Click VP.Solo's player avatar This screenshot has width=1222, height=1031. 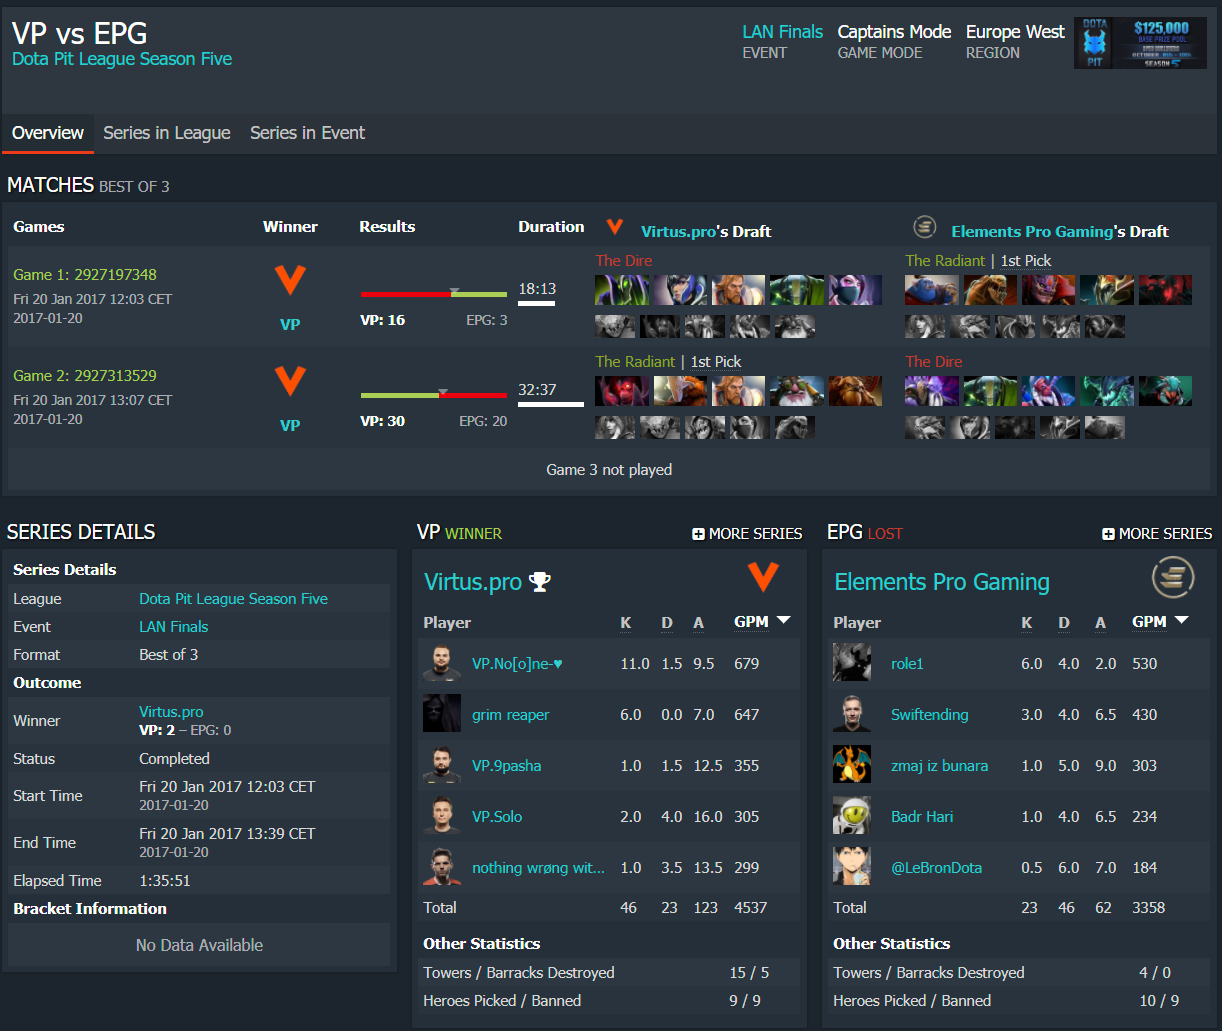[442, 816]
